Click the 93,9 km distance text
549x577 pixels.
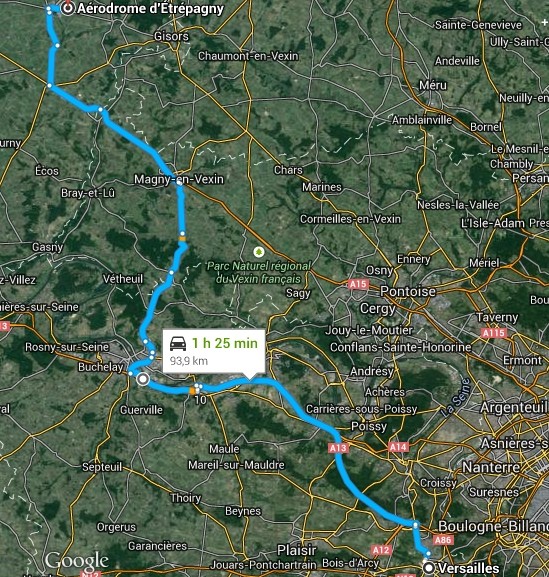point(189,361)
